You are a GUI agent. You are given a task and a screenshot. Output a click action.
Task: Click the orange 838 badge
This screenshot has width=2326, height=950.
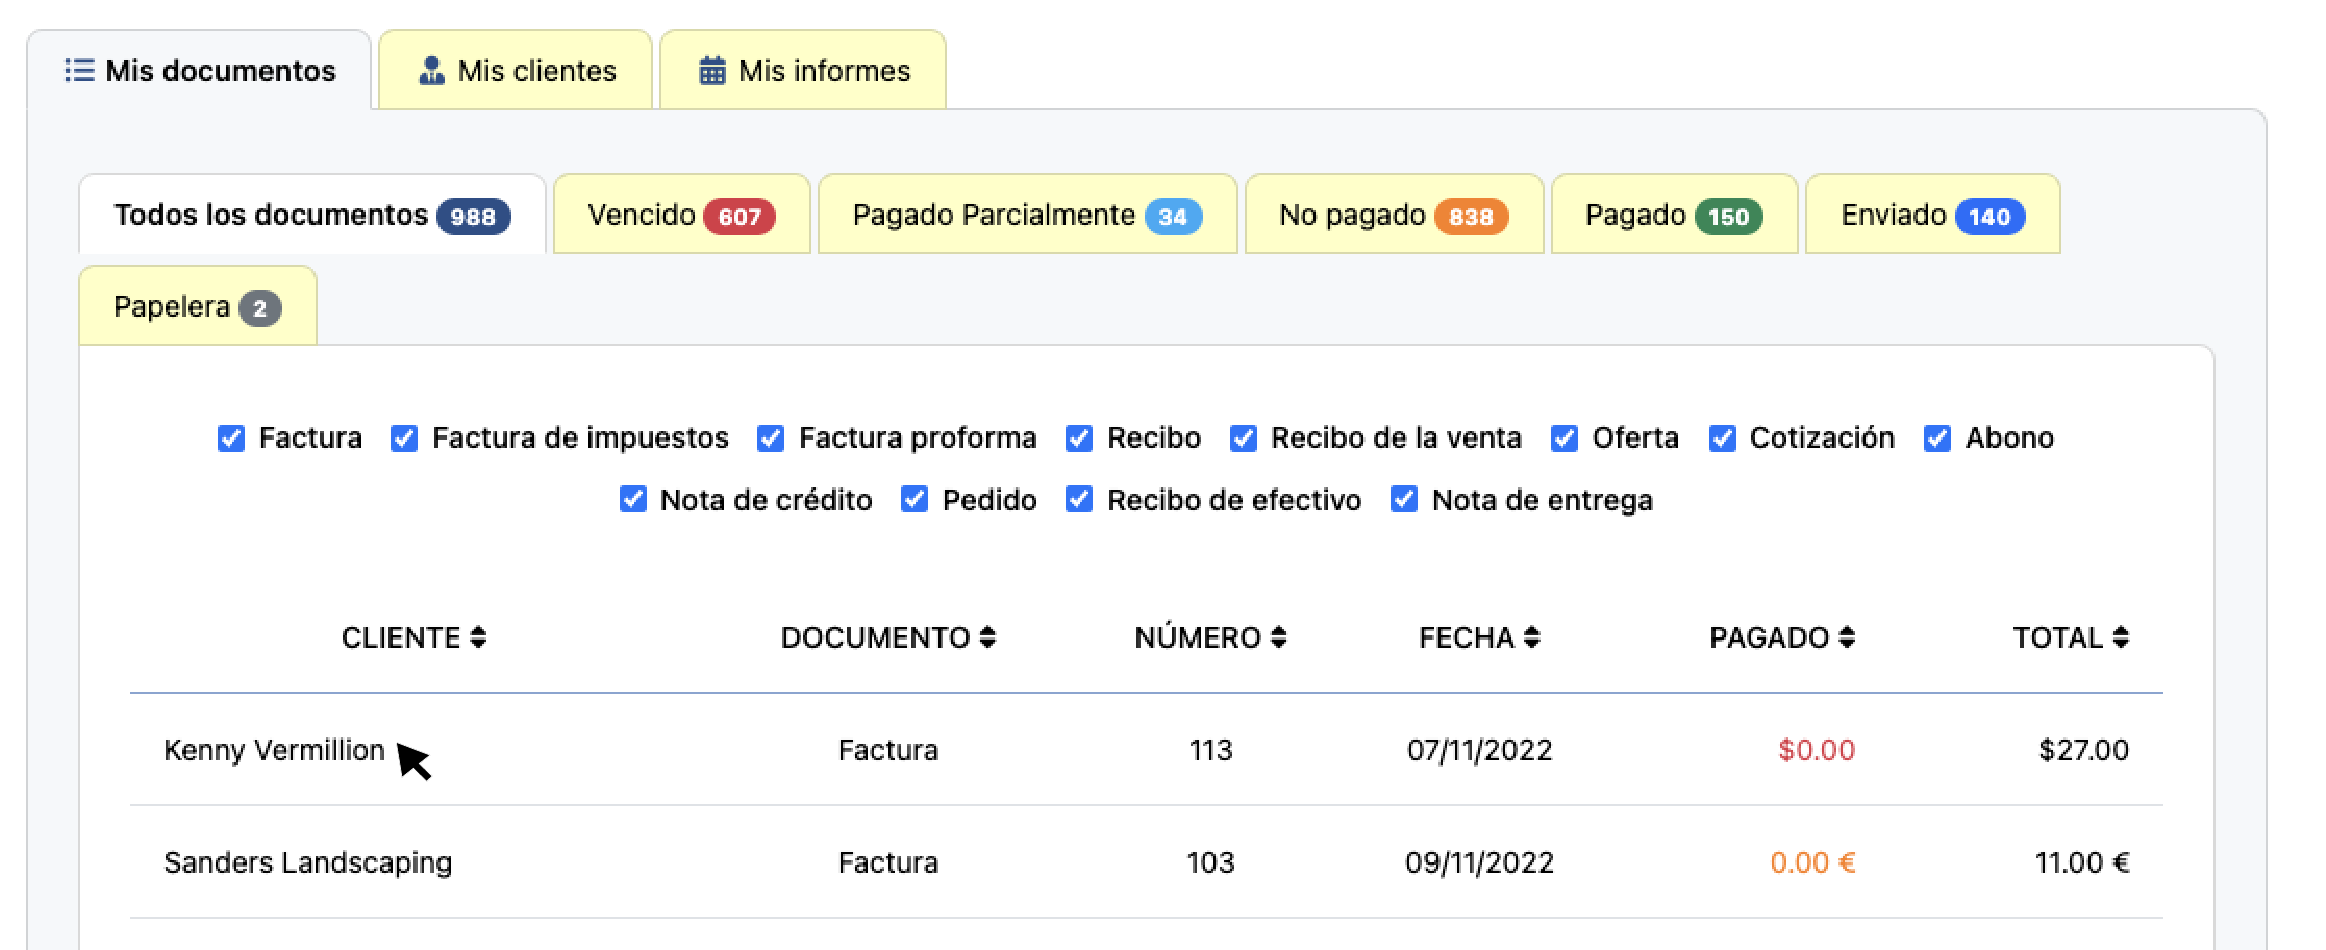tap(1471, 216)
